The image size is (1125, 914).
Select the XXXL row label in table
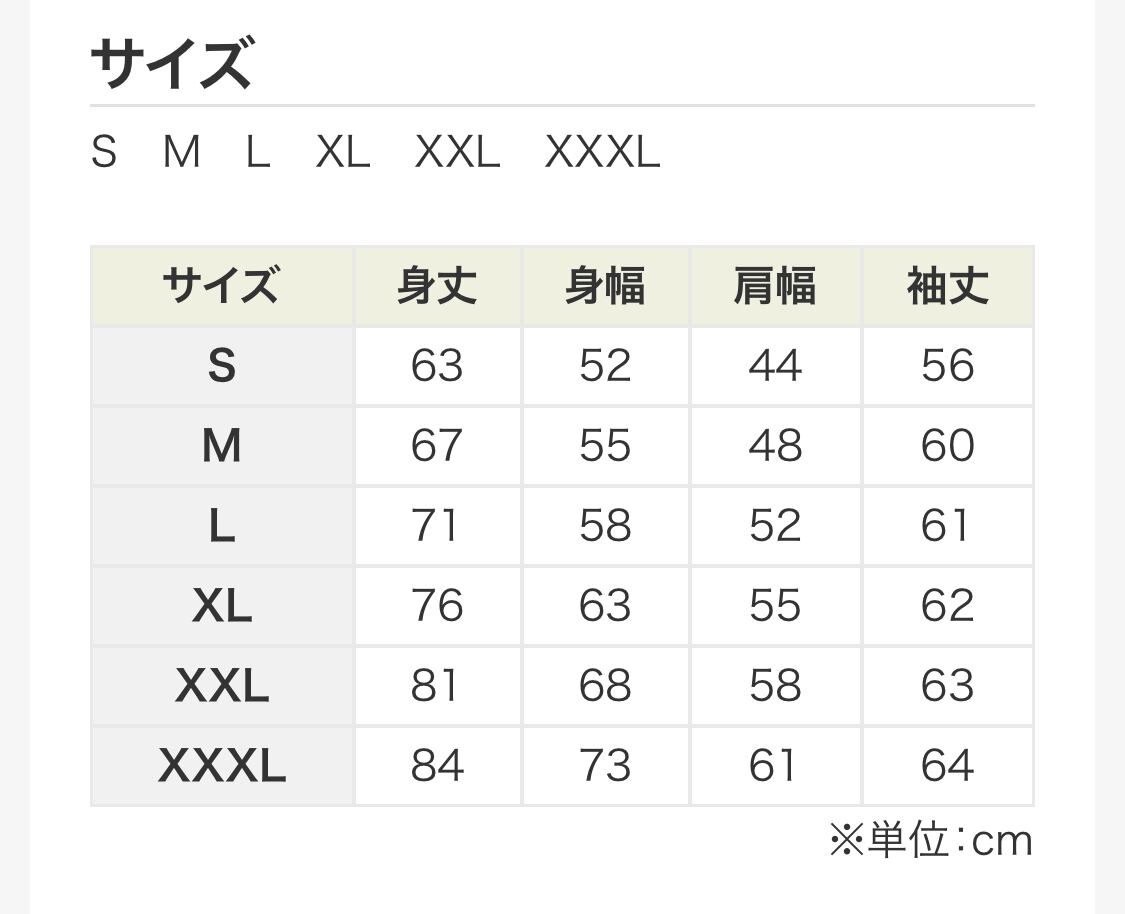click(221, 766)
